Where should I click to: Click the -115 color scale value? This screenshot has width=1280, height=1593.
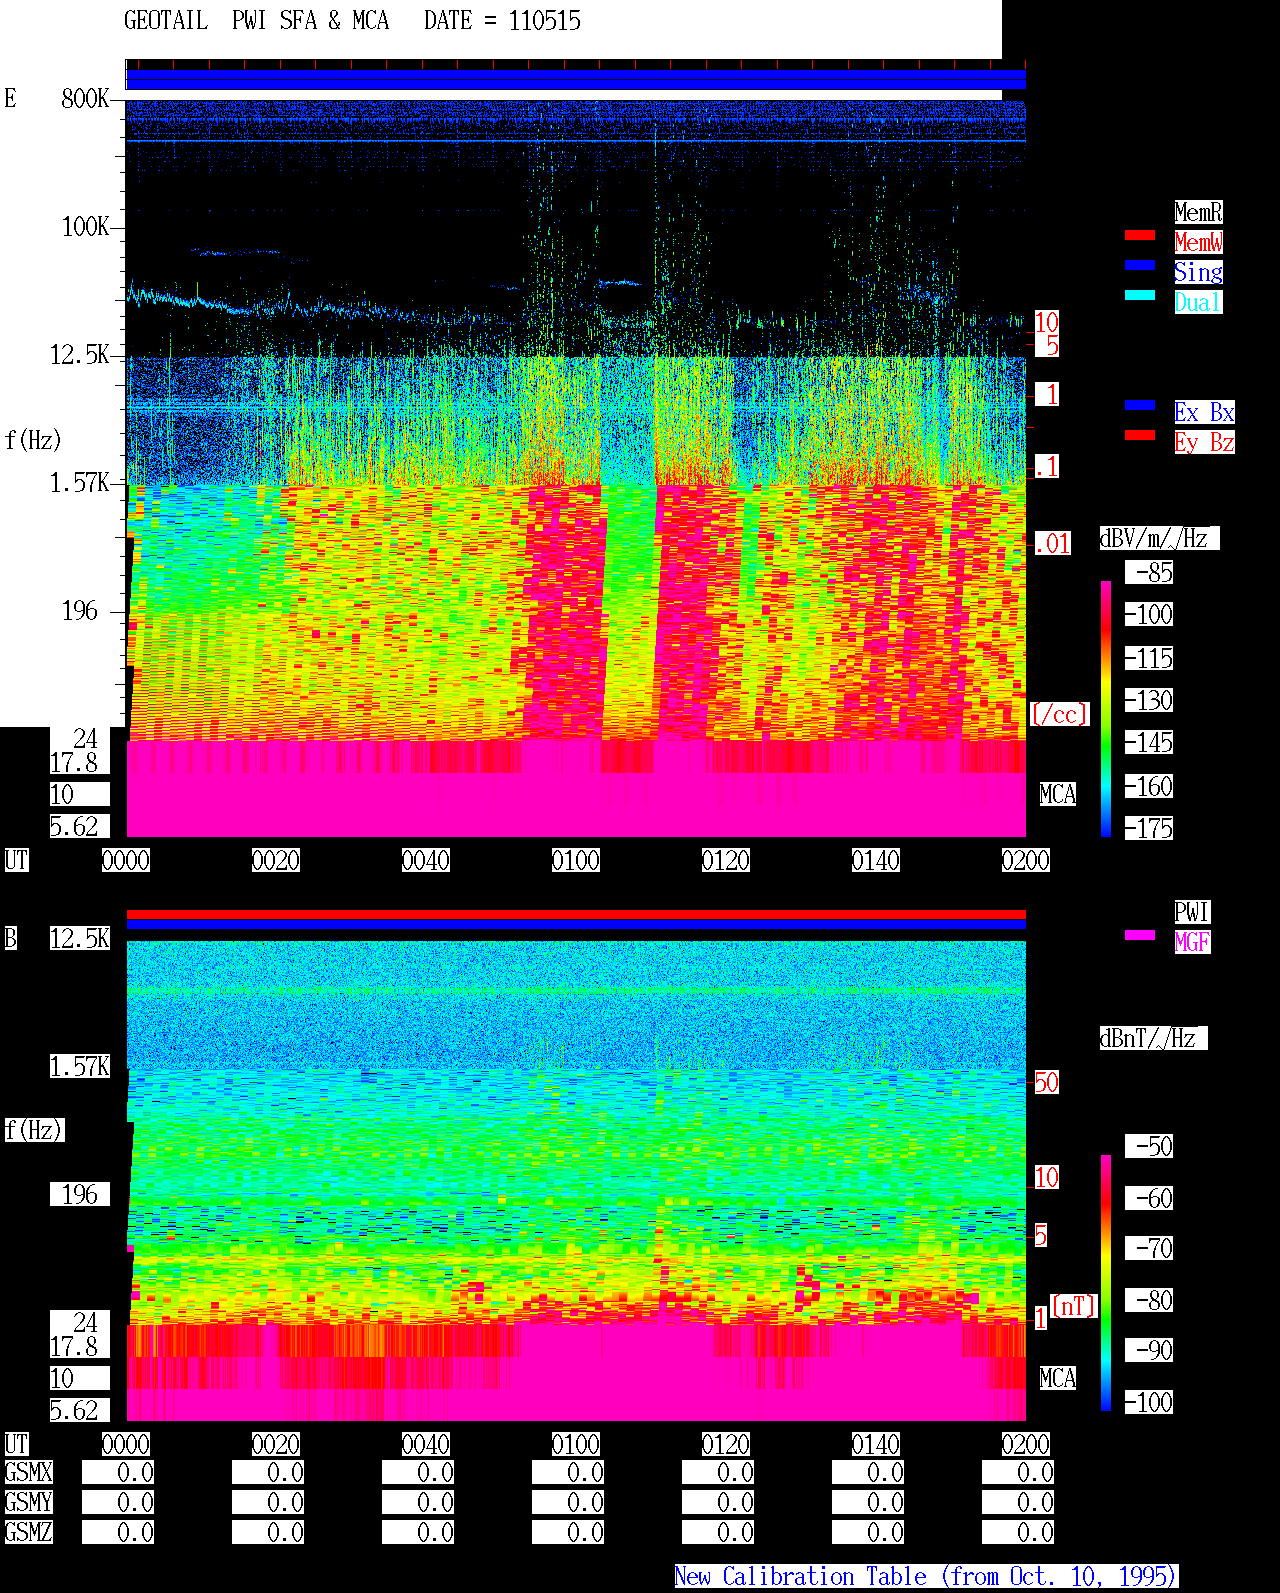point(1149,658)
